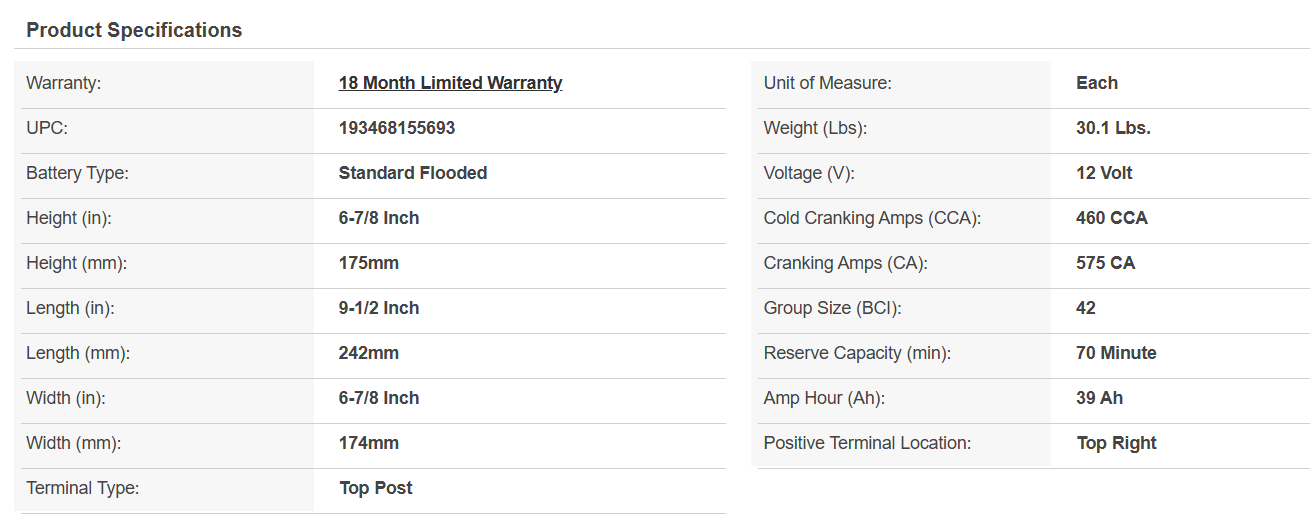Screen dimensions: 1310x517
Task: Open the 18 Month Limited Warranty link
Action: (x=450, y=83)
